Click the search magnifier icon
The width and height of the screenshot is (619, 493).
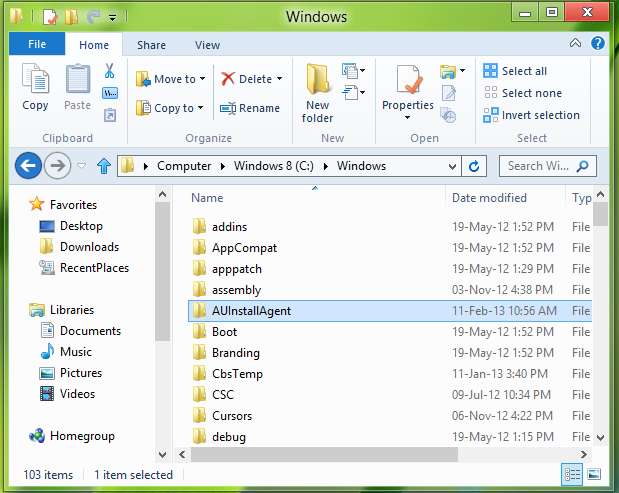tap(582, 166)
